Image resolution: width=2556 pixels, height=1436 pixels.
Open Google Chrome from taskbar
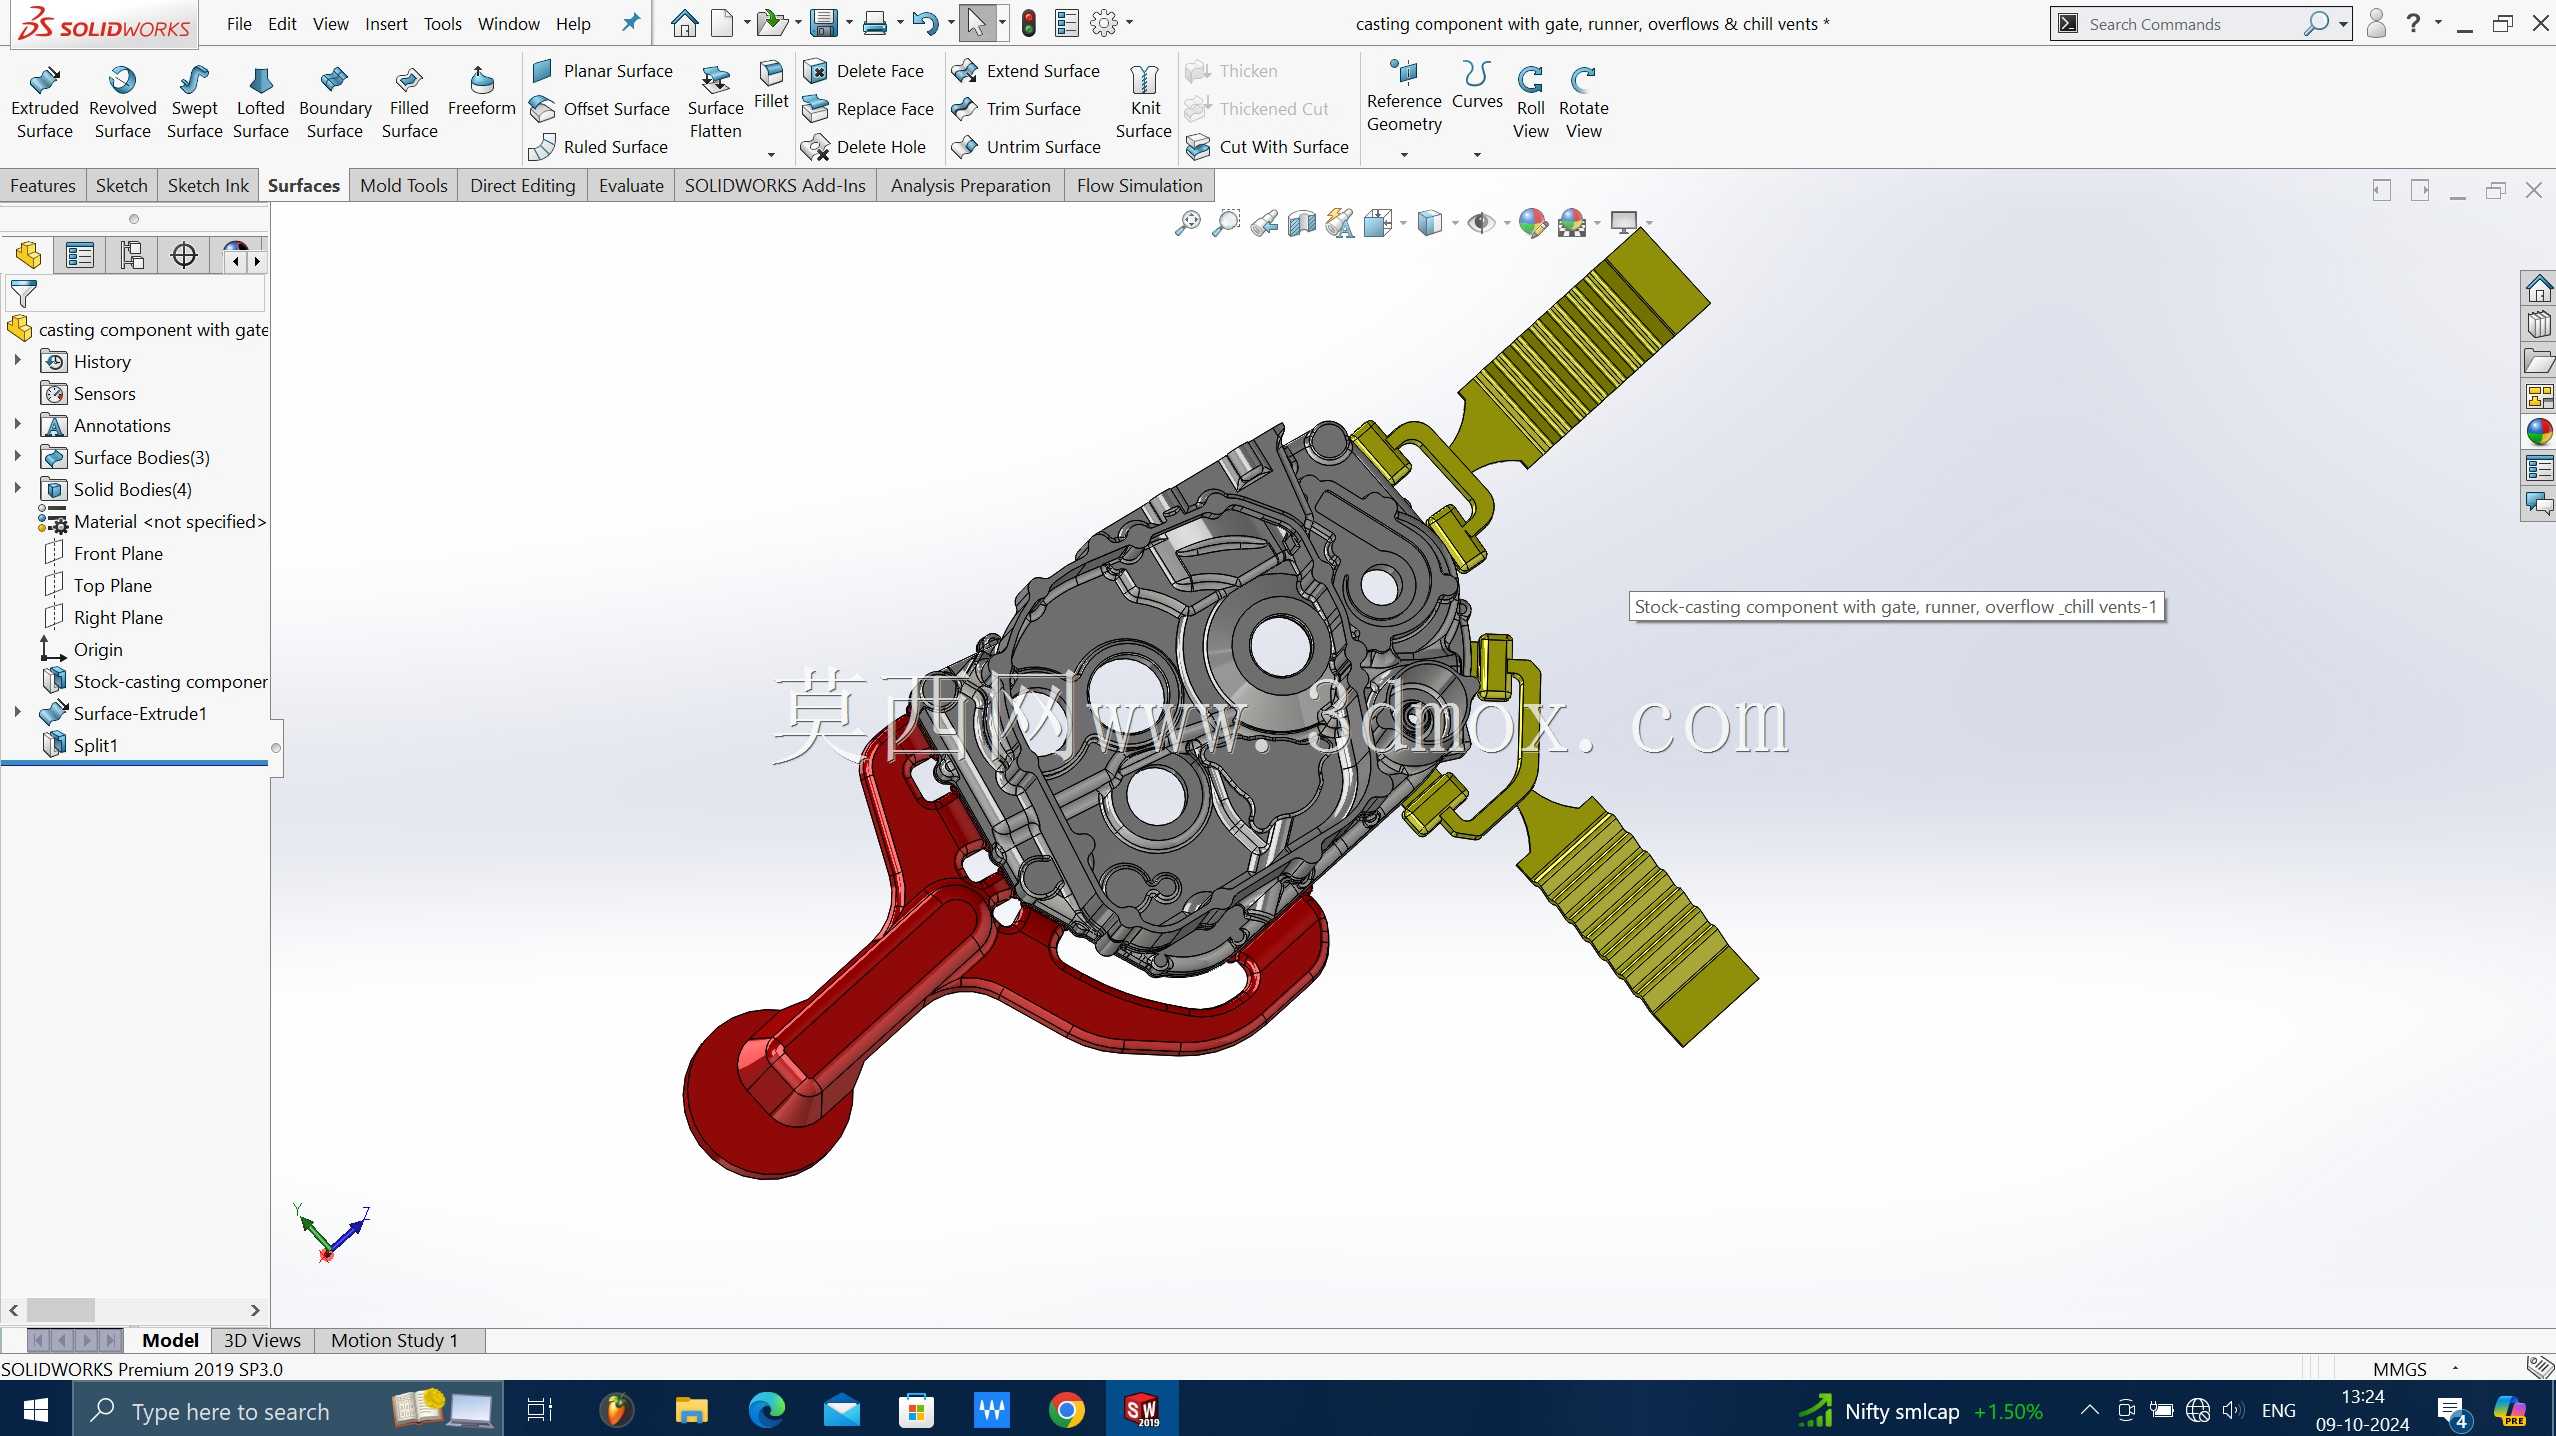click(1066, 1410)
